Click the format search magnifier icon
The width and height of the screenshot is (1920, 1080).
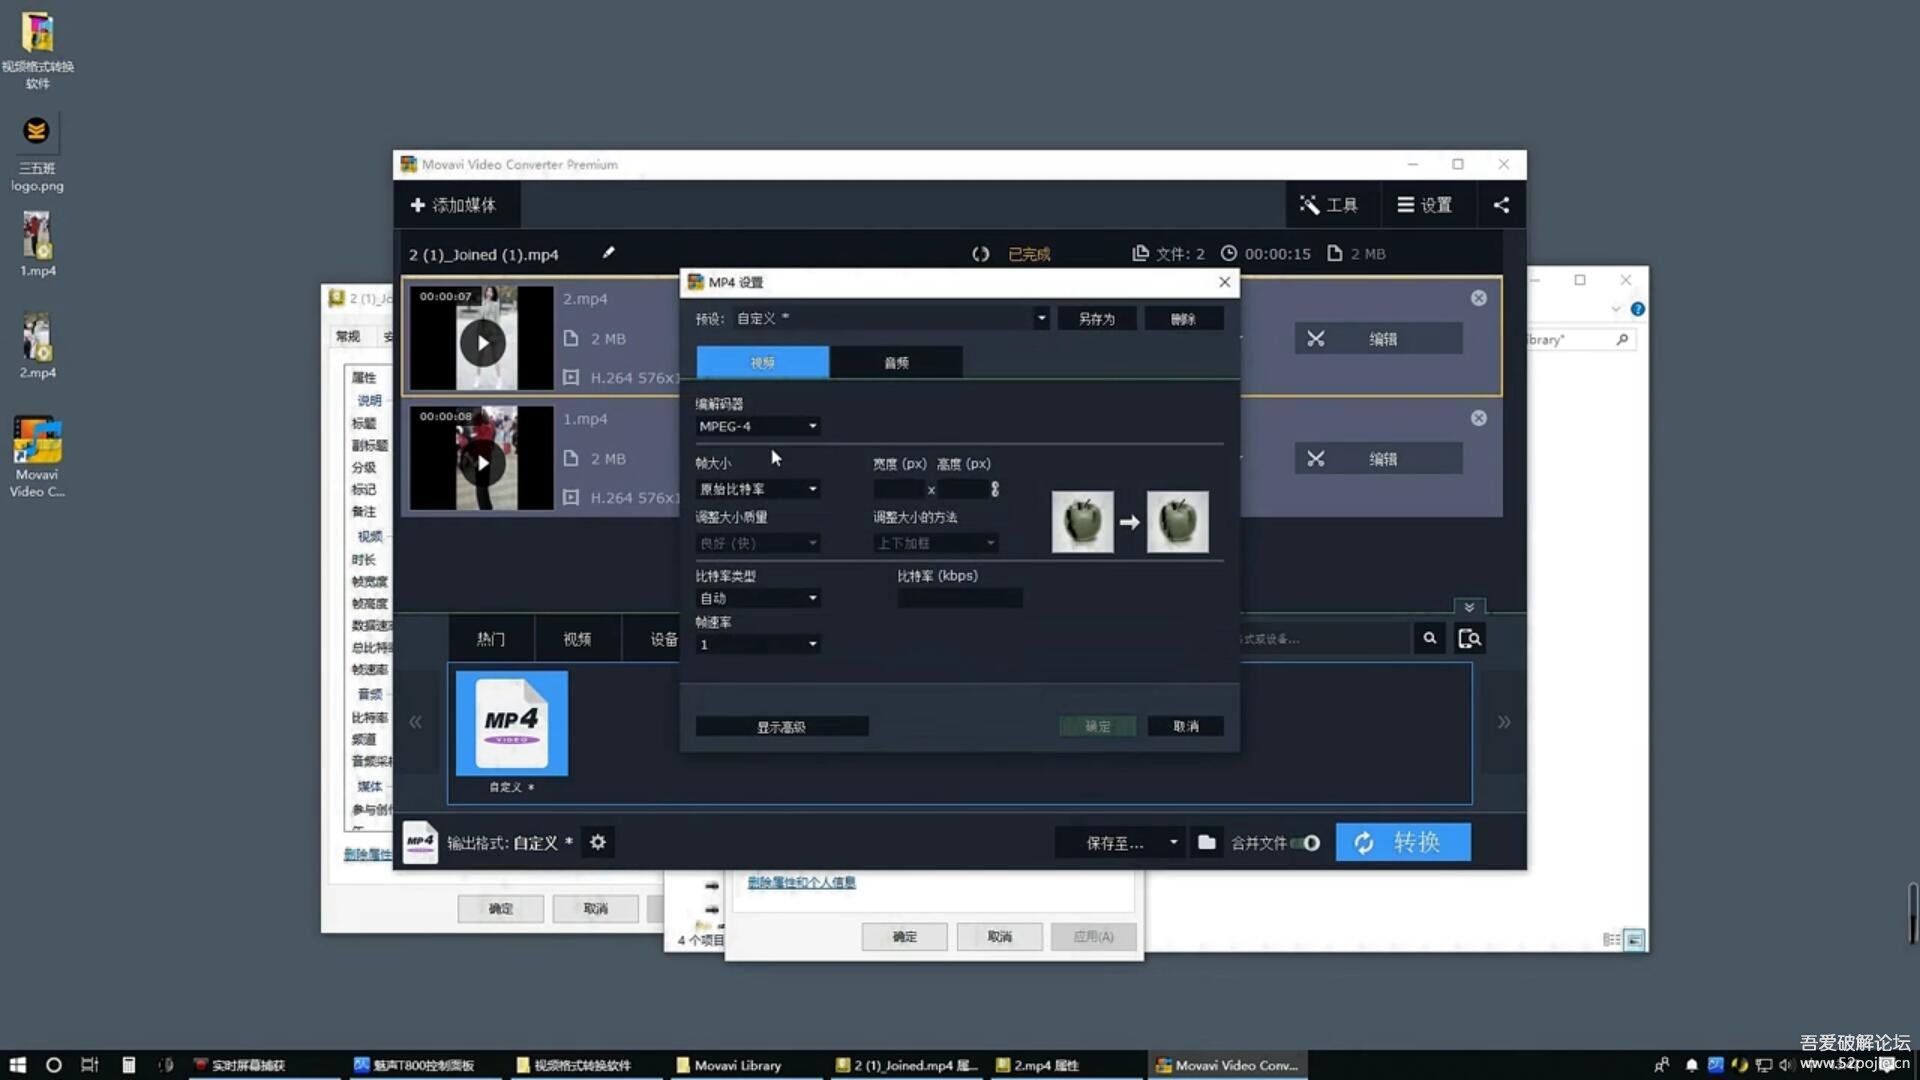tap(1430, 638)
